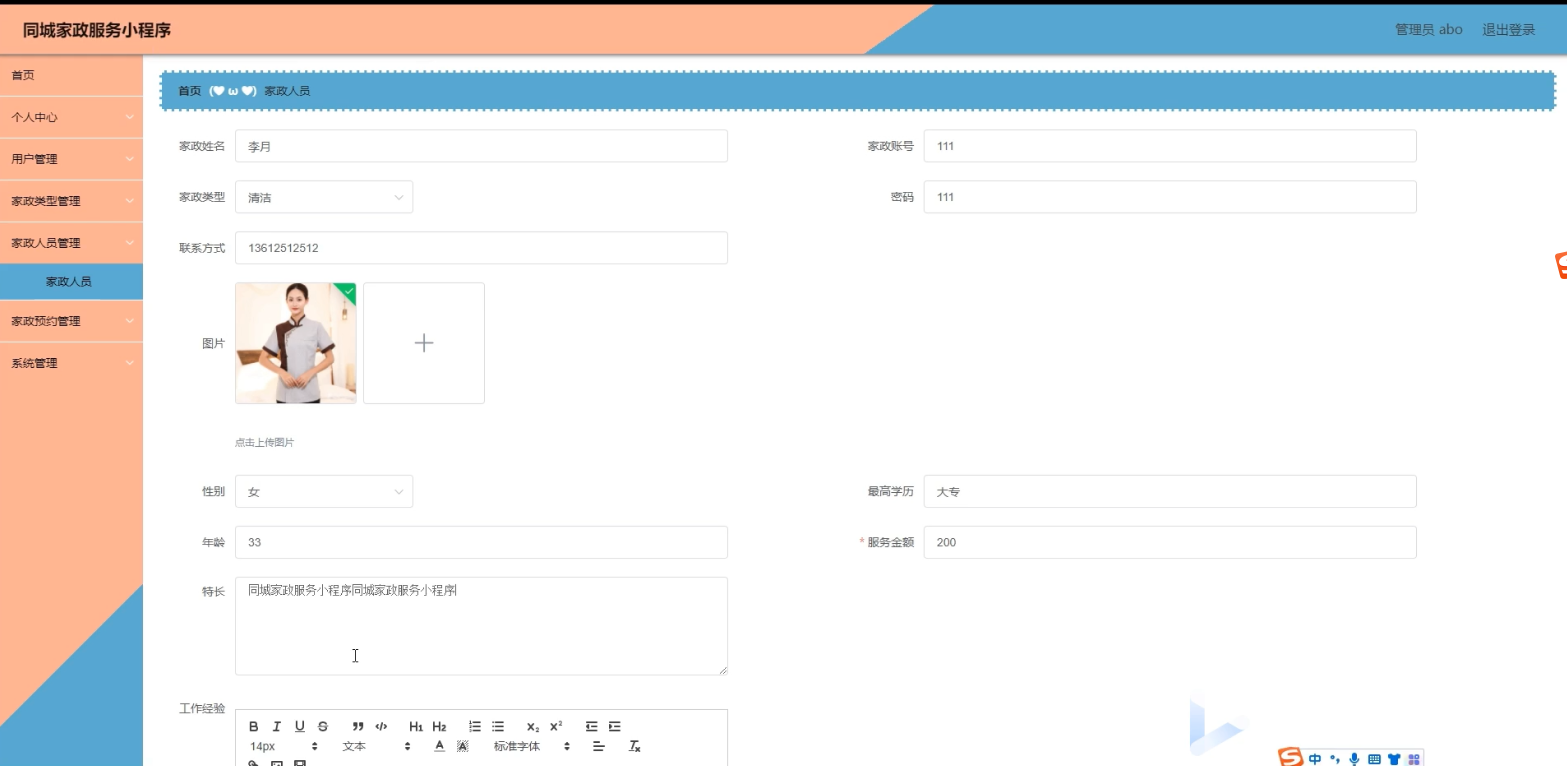Toggle underline formatting in the editor
The width and height of the screenshot is (1567, 766).
300,726
